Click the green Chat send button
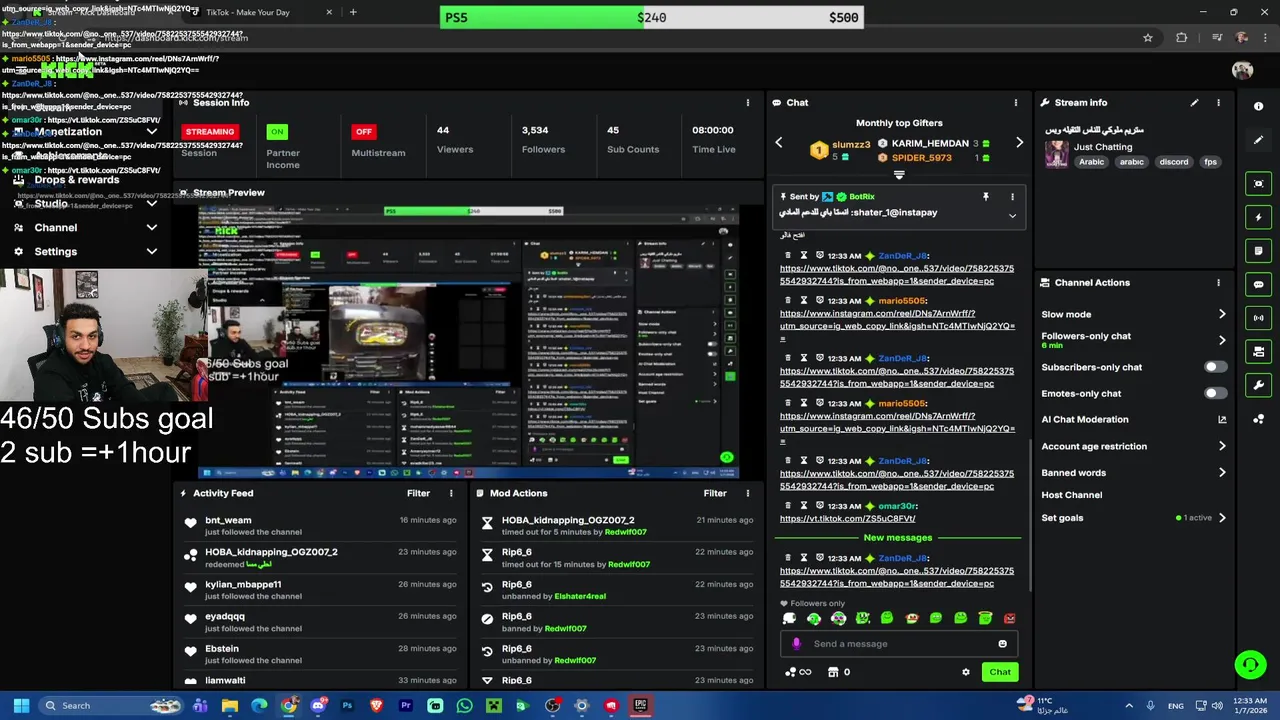Viewport: 1280px width, 720px height. [1000, 672]
